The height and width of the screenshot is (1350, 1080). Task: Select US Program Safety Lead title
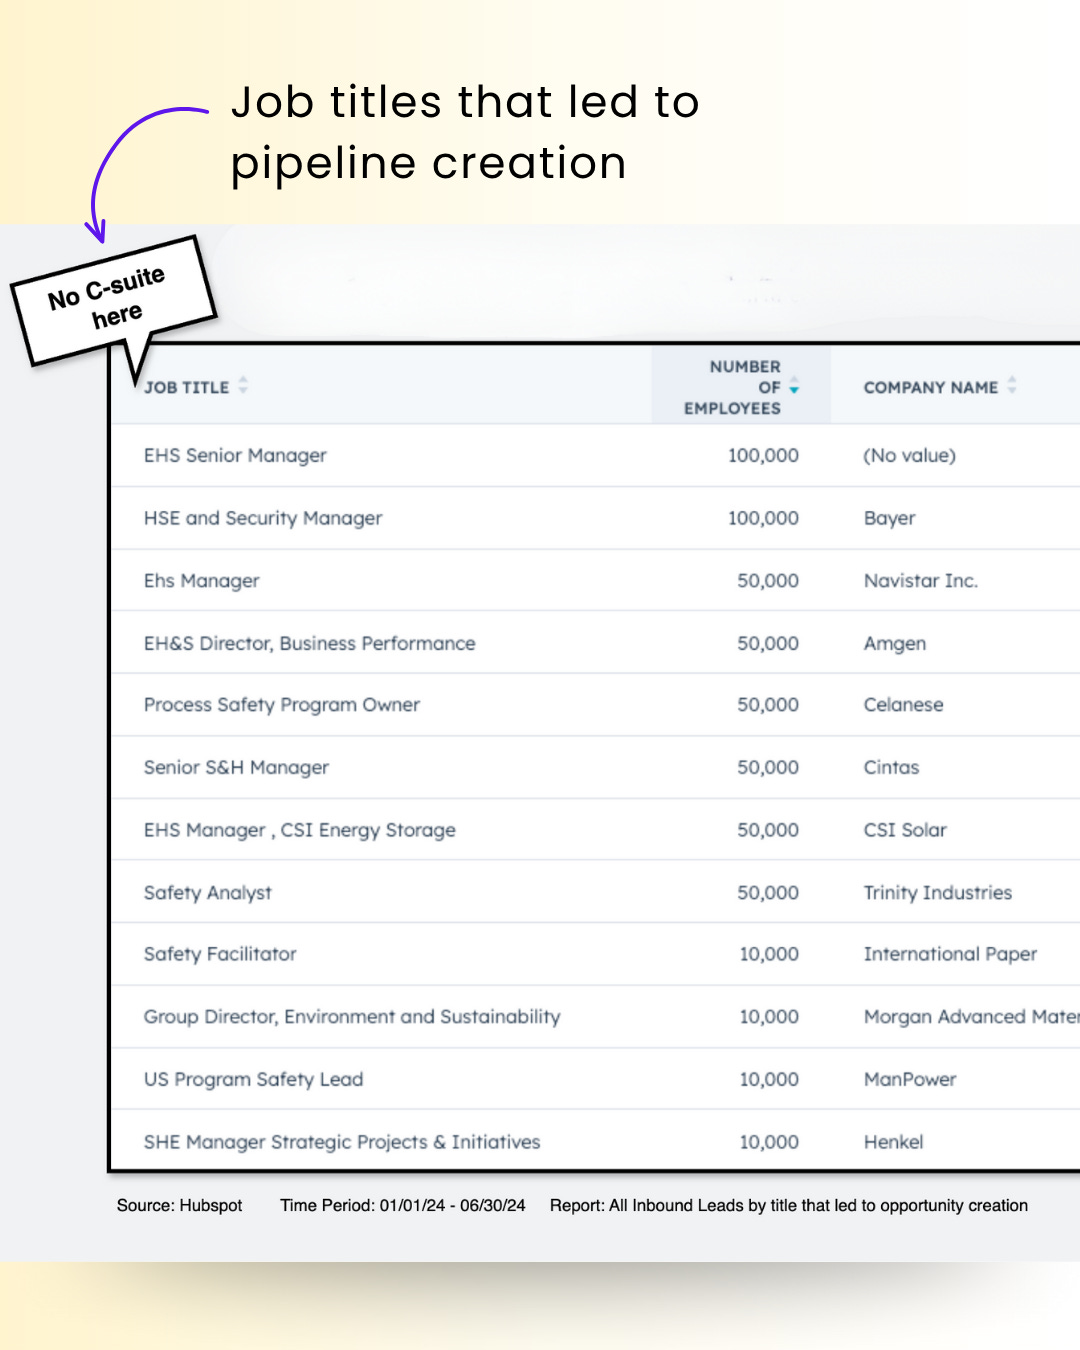click(x=253, y=1079)
